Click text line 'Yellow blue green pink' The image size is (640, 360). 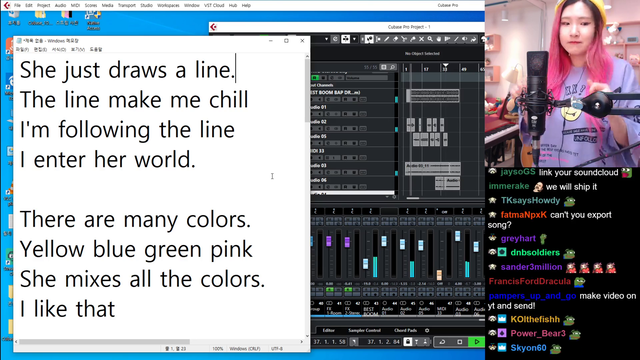136,249
